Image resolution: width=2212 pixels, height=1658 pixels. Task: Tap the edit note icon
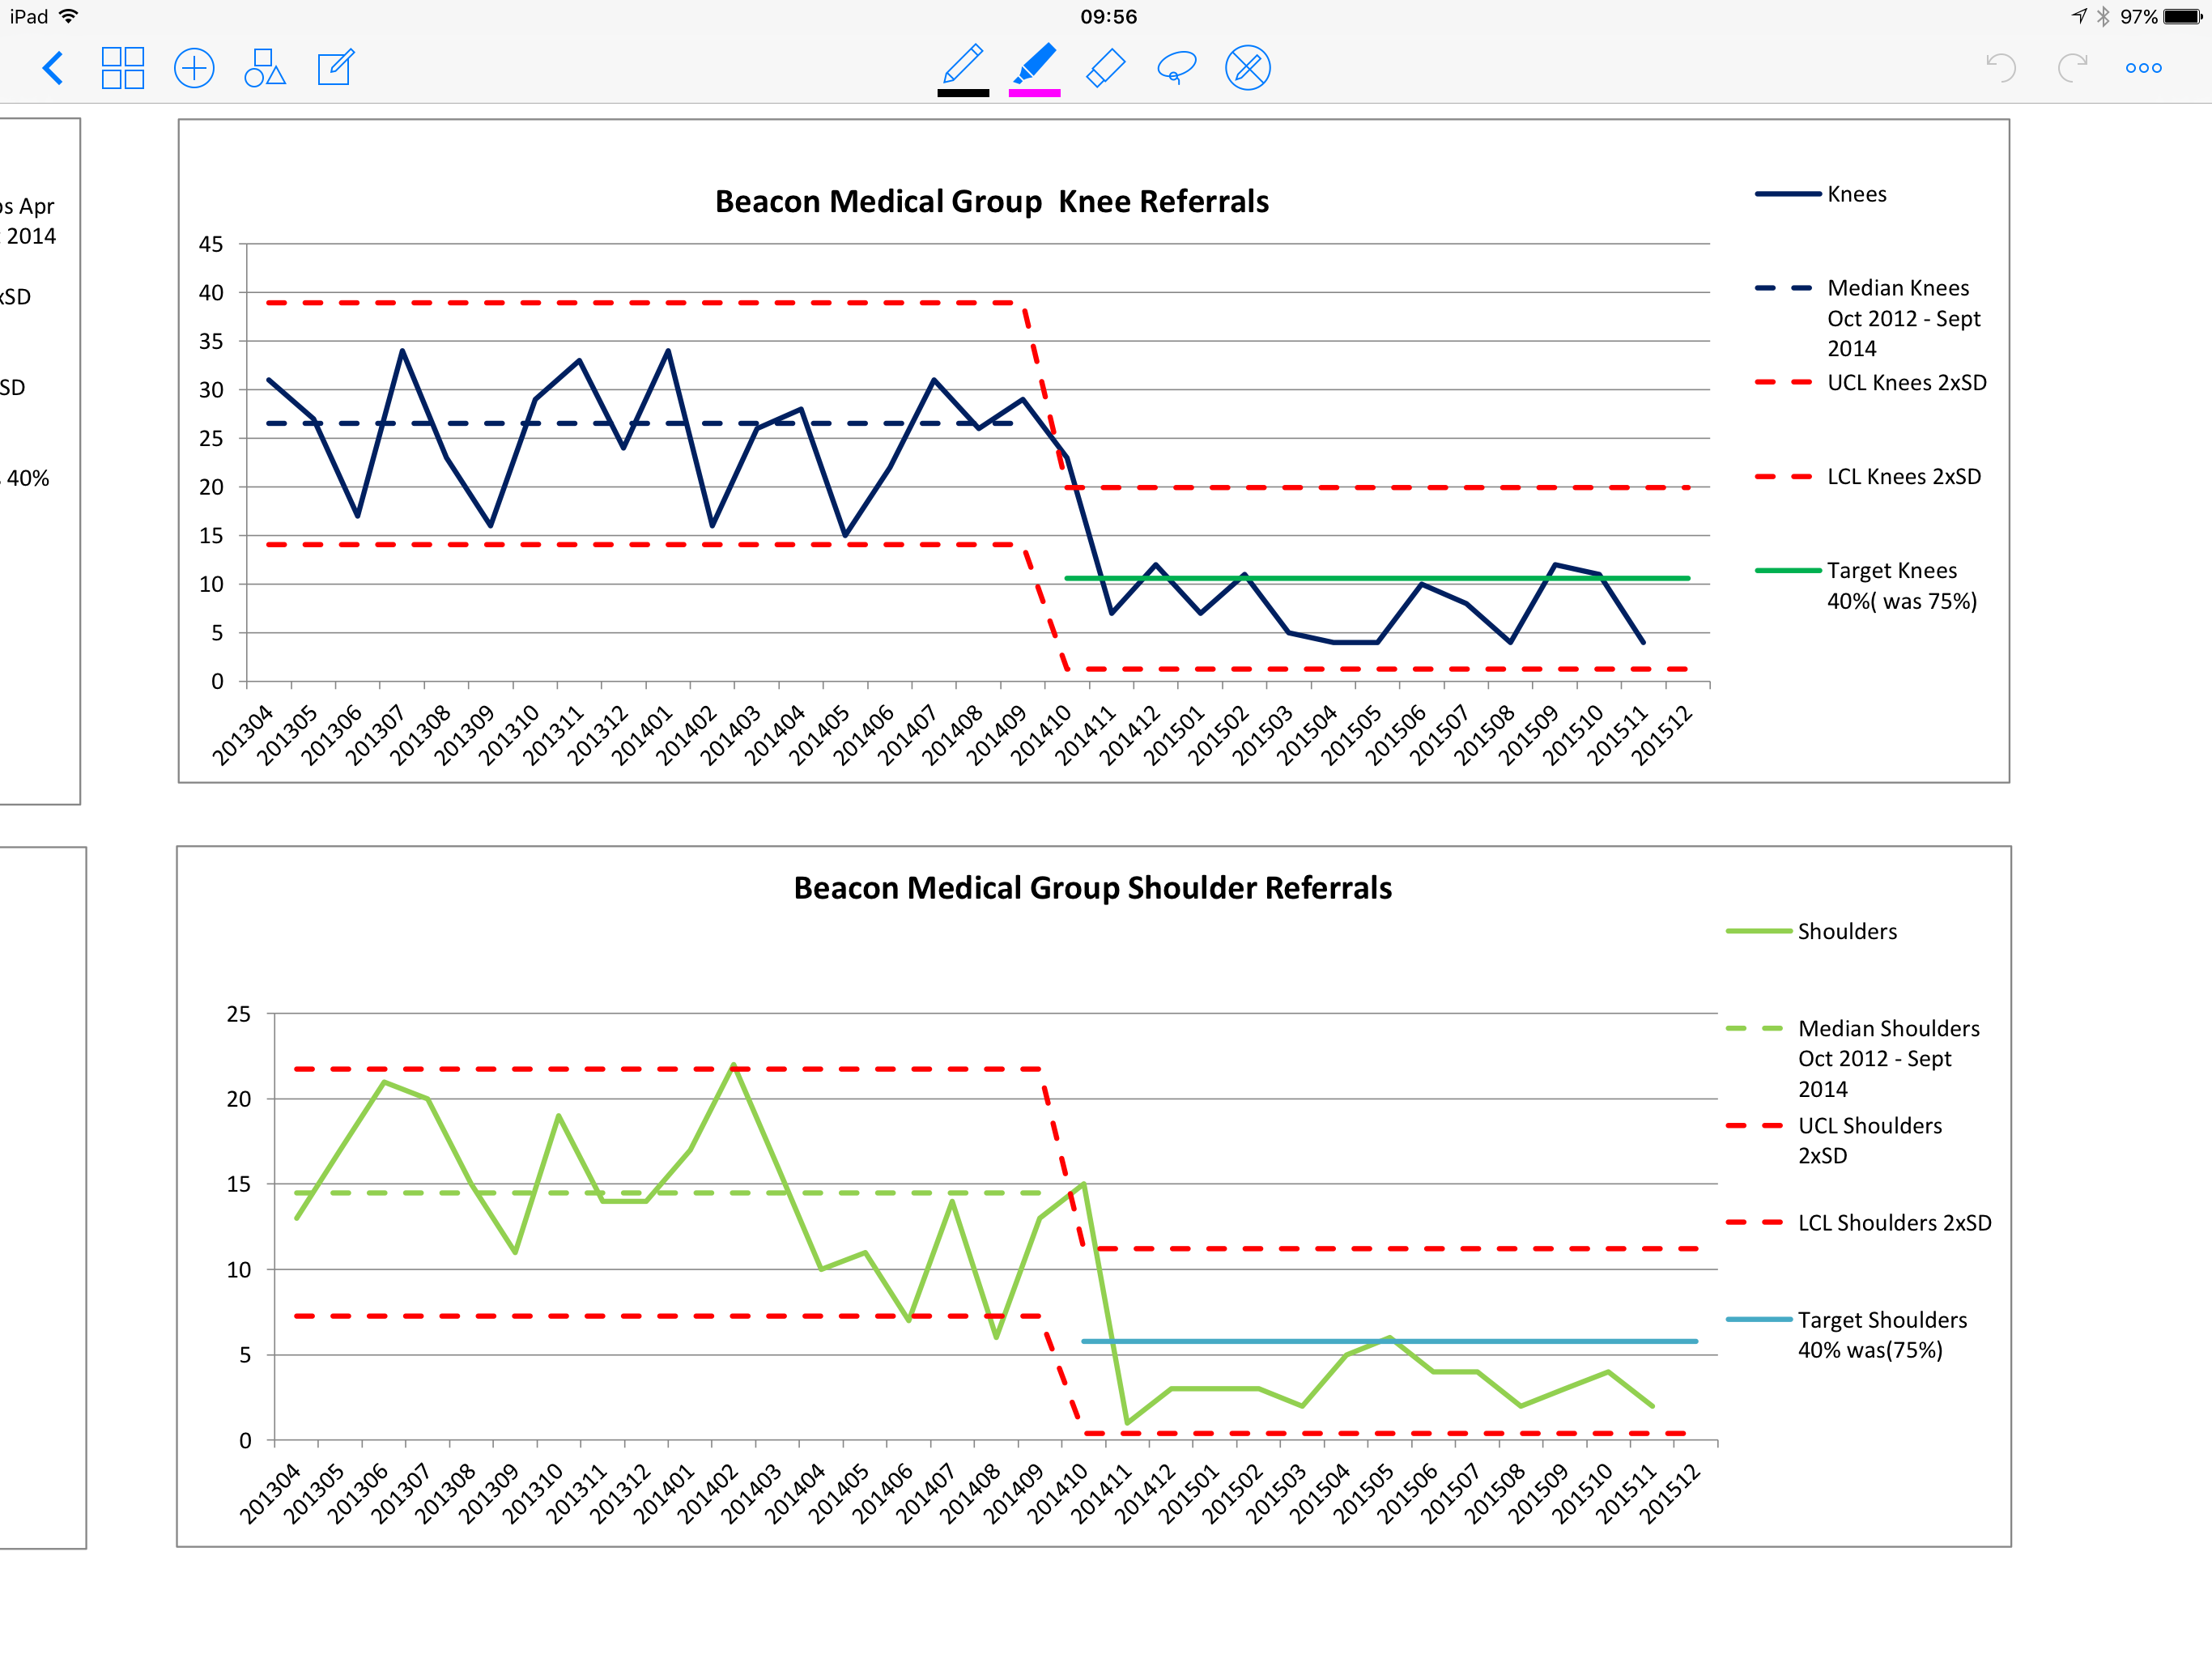(335, 68)
